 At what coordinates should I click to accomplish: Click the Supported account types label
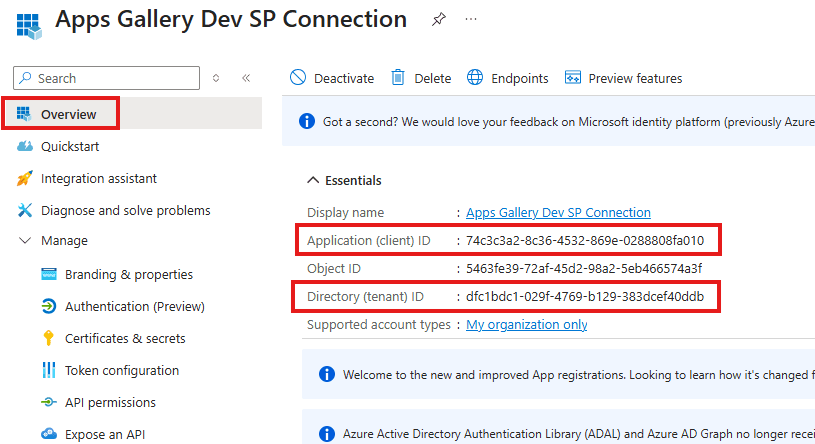[x=379, y=324]
